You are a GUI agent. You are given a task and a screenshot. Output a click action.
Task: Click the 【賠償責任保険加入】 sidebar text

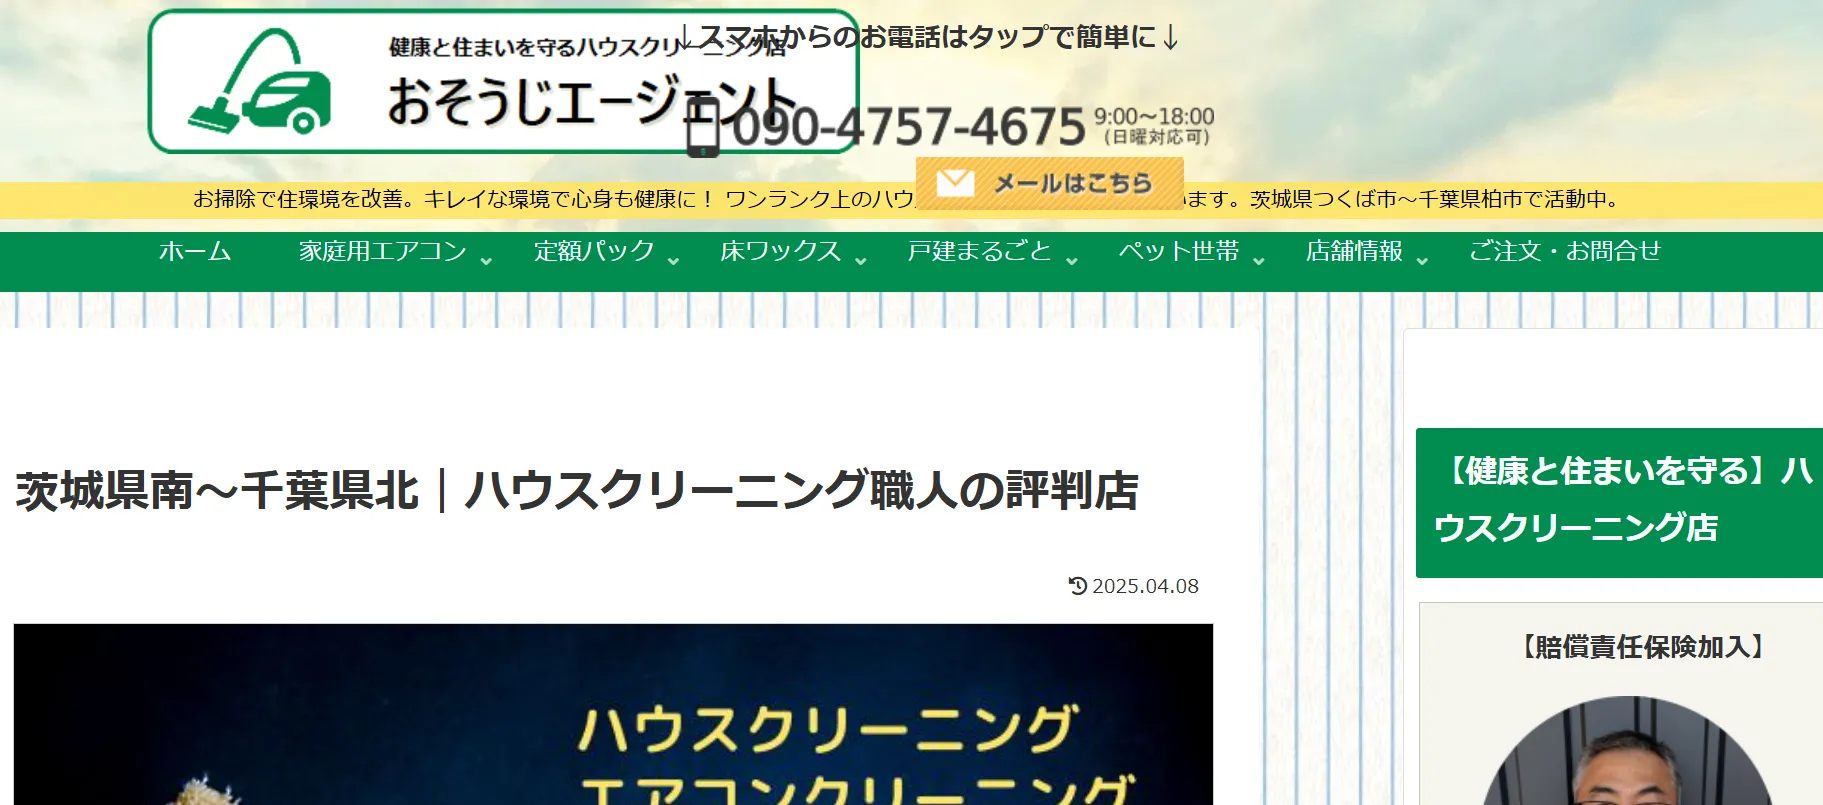[1643, 647]
